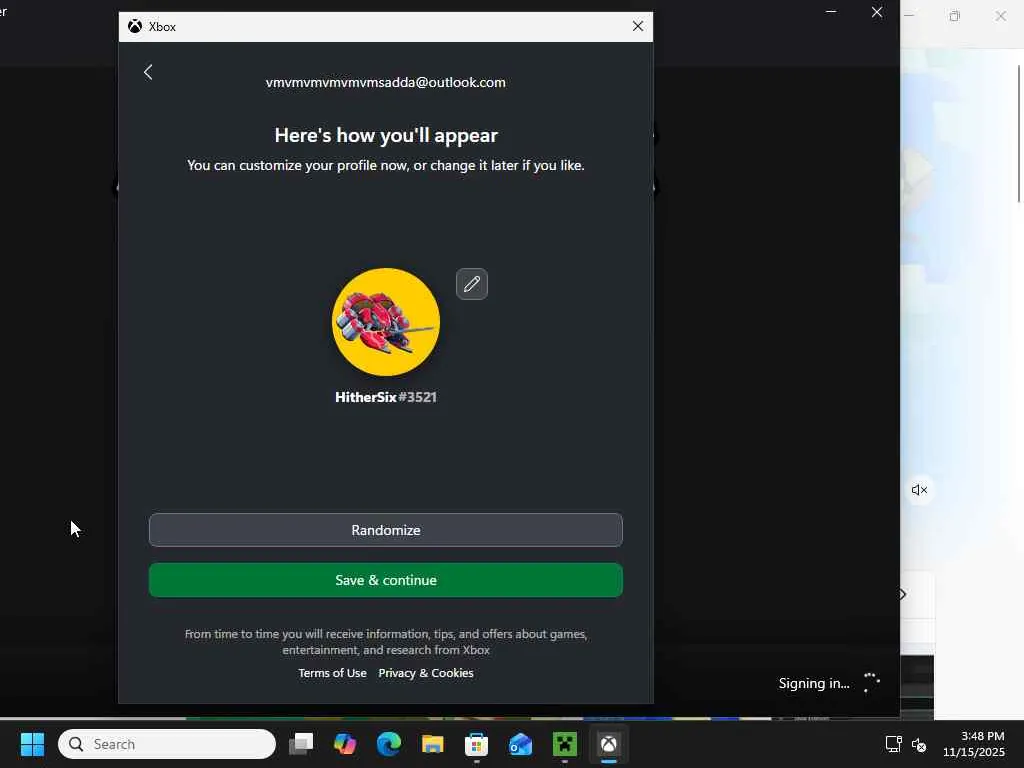Restore the rightmost background window
The height and width of the screenshot is (768, 1024).
955,16
